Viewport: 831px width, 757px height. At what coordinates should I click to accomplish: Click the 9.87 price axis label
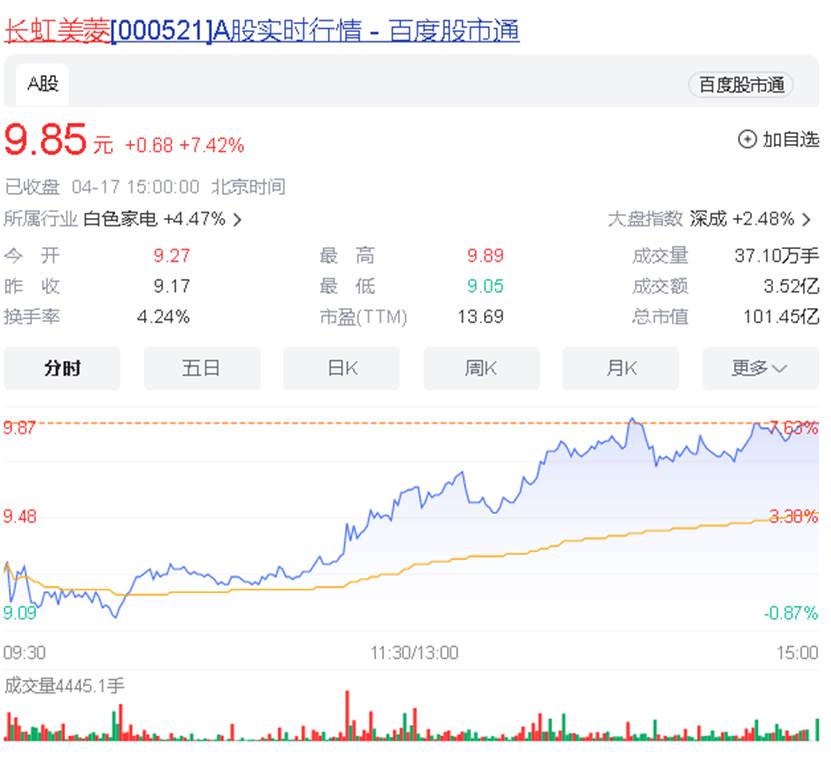click(x=20, y=428)
